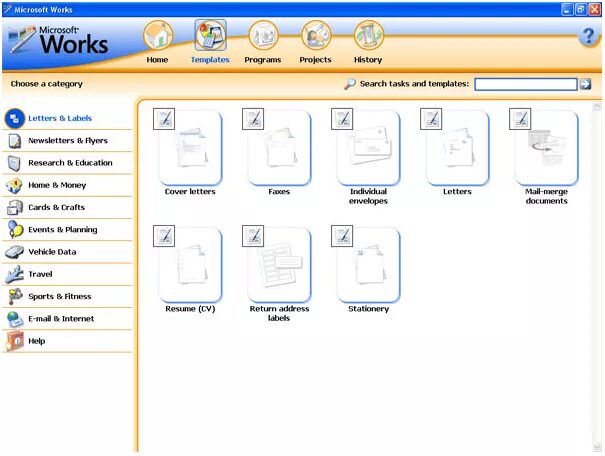Click the search tasks and templates field
Viewport: 605px width, 456px height.
[526, 84]
